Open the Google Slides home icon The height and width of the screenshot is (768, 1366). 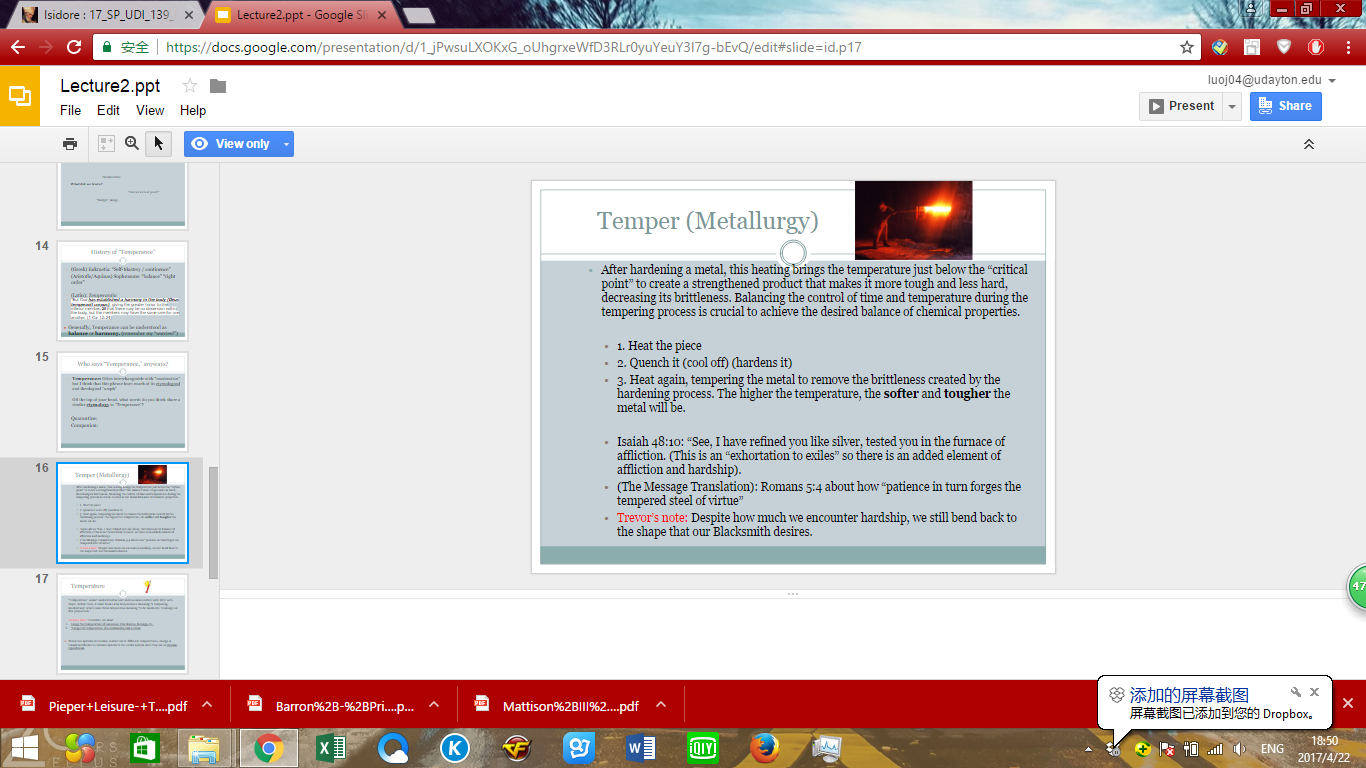pyautogui.click(x=20, y=96)
